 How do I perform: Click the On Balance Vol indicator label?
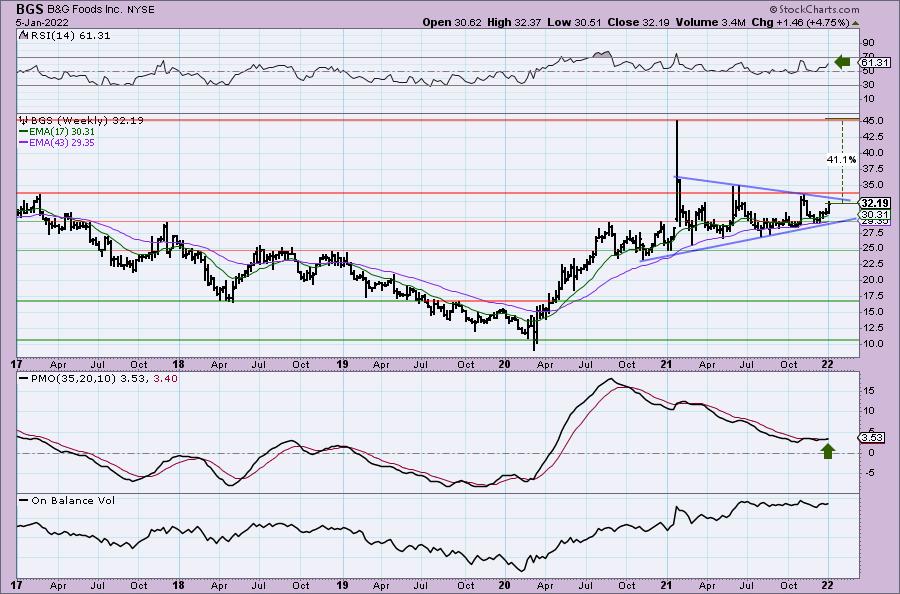73,501
